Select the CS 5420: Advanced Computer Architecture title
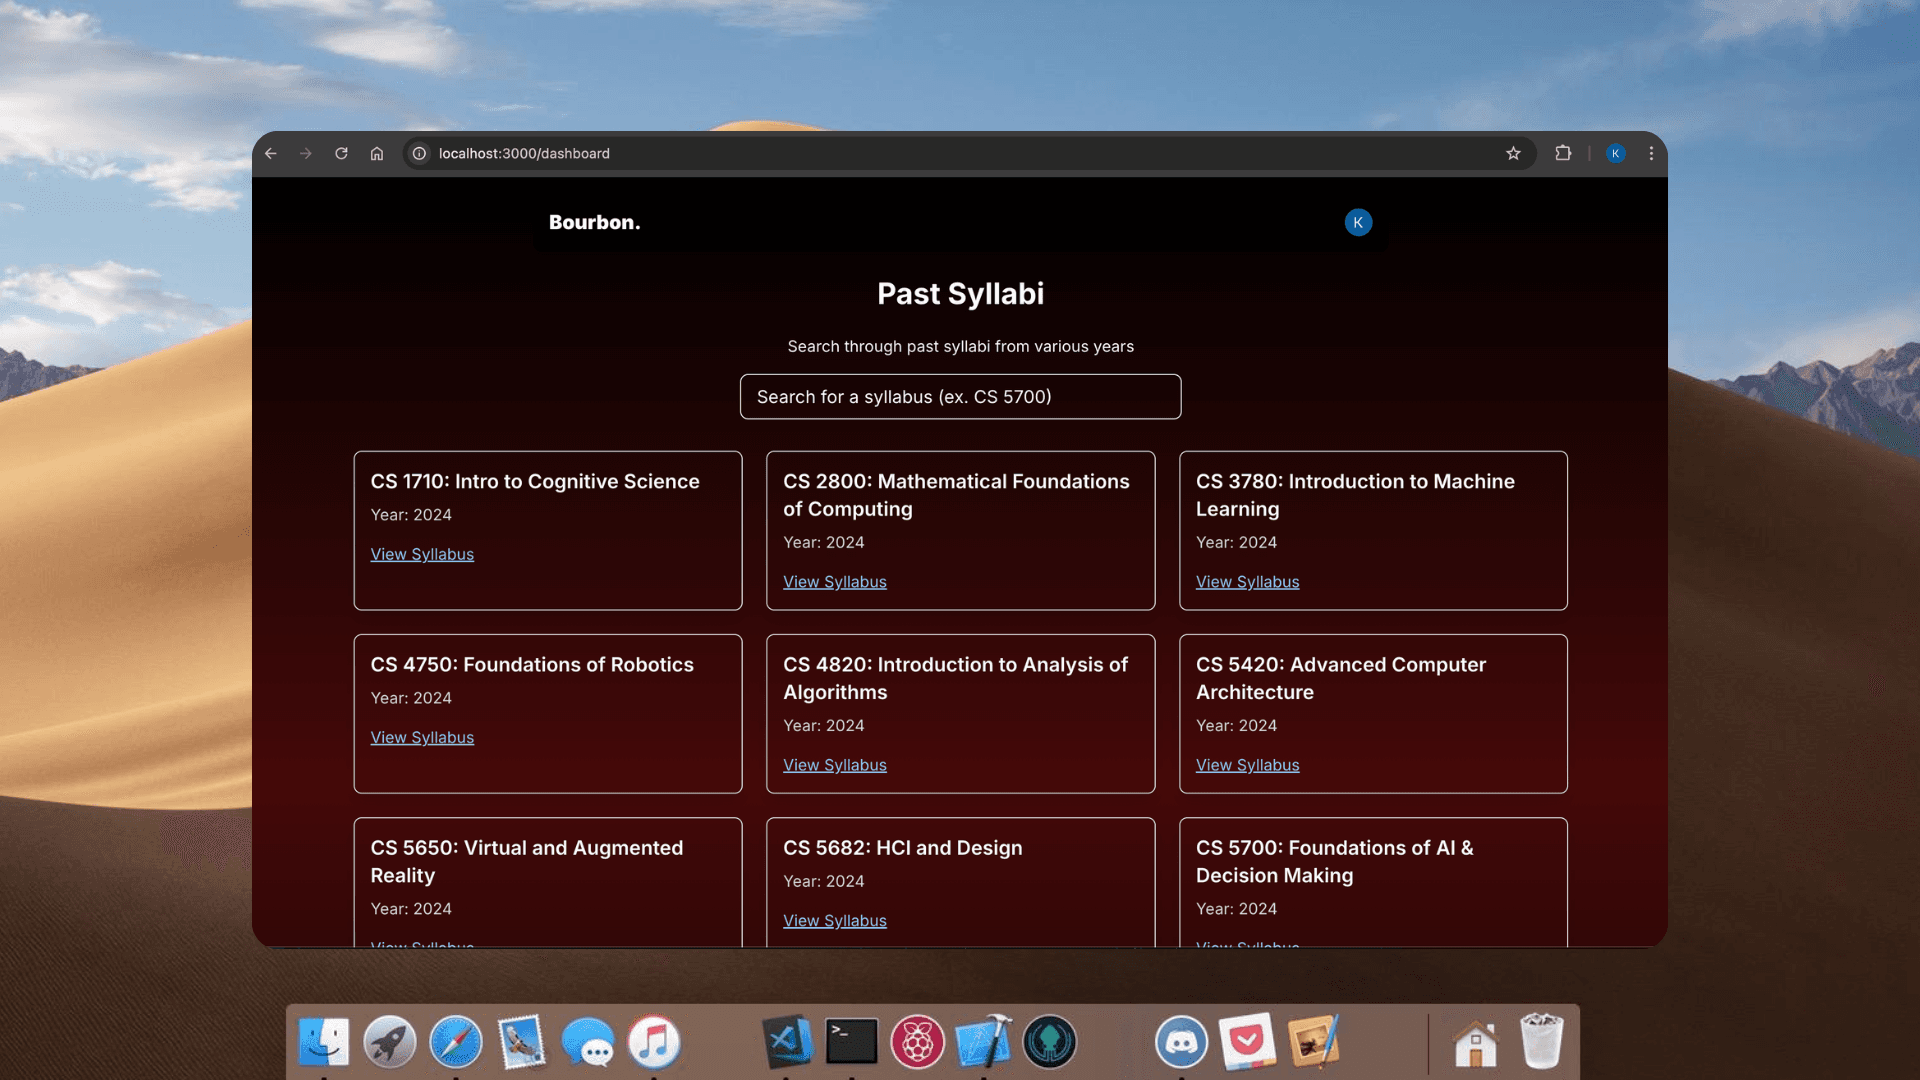The height and width of the screenshot is (1080, 1920). coord(1341,678)
